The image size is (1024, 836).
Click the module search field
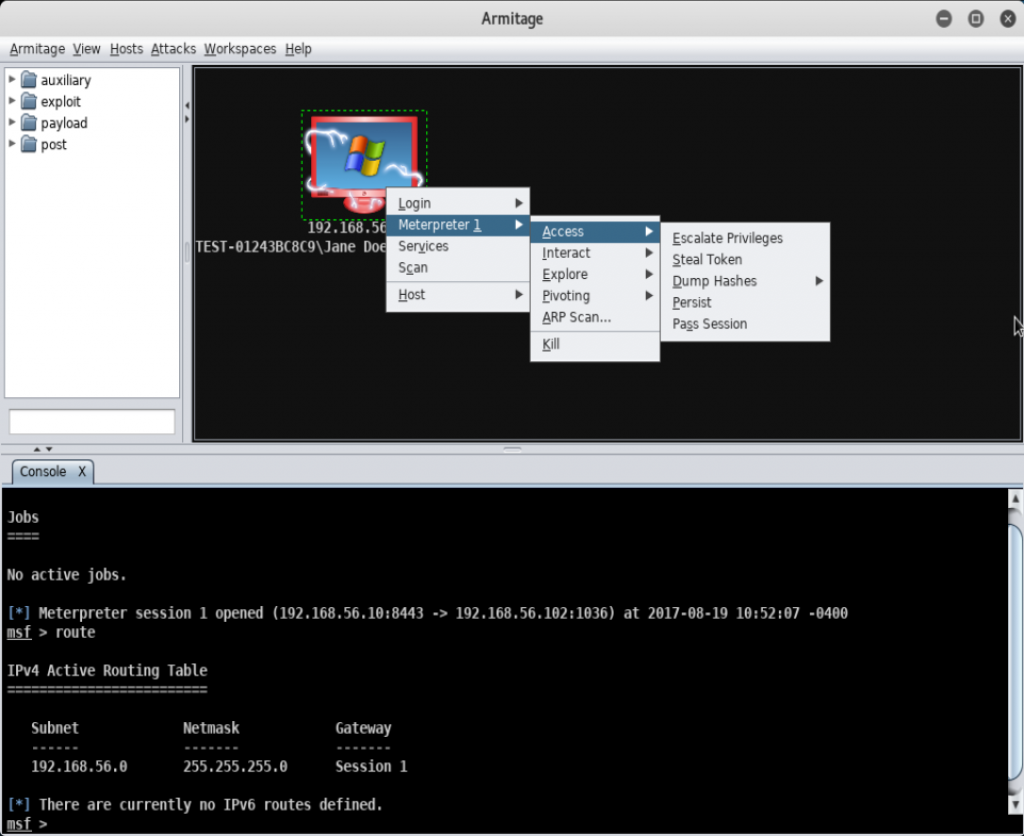[91, 422]
